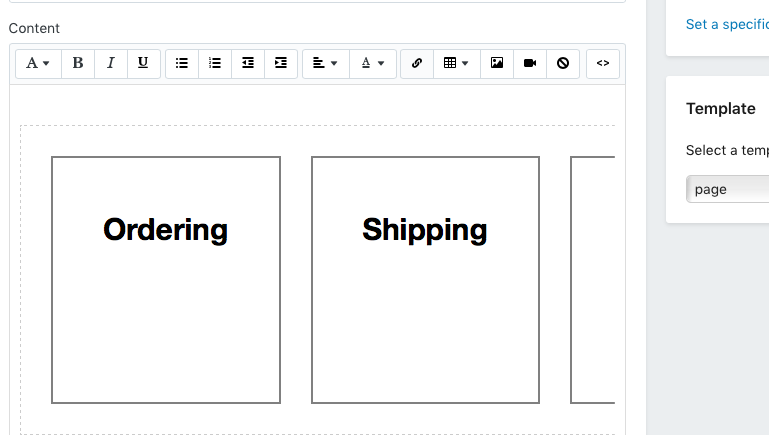Insert an image into the content
The image size is (769, 435).
point(497,63)
